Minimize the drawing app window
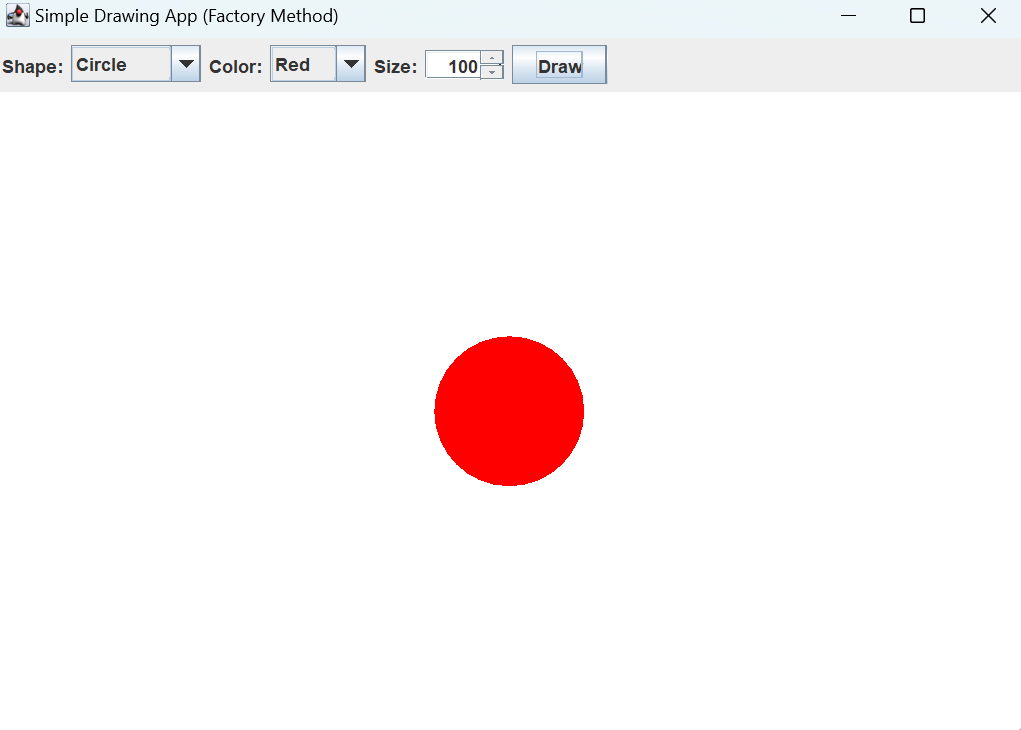Viewport: 1021px width, 730px height. [x=848, y=16]
